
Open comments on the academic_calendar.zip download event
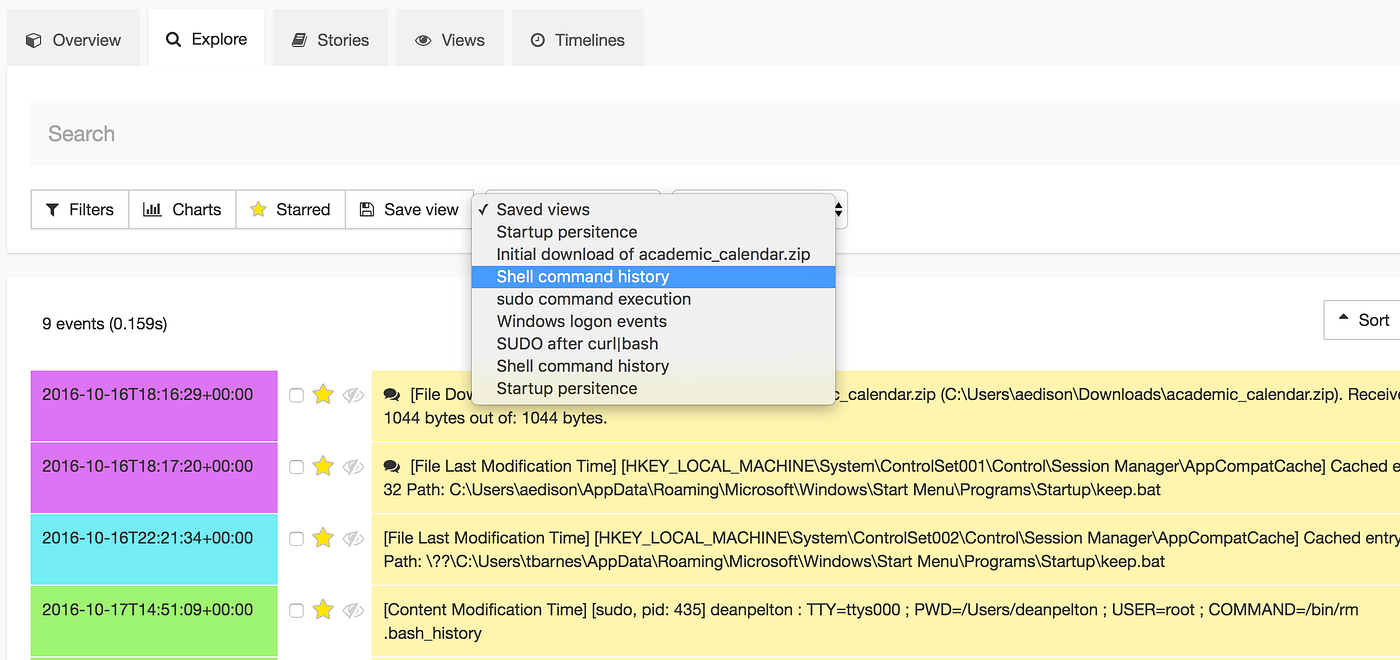pyautogui.click(x=392, y=395)
